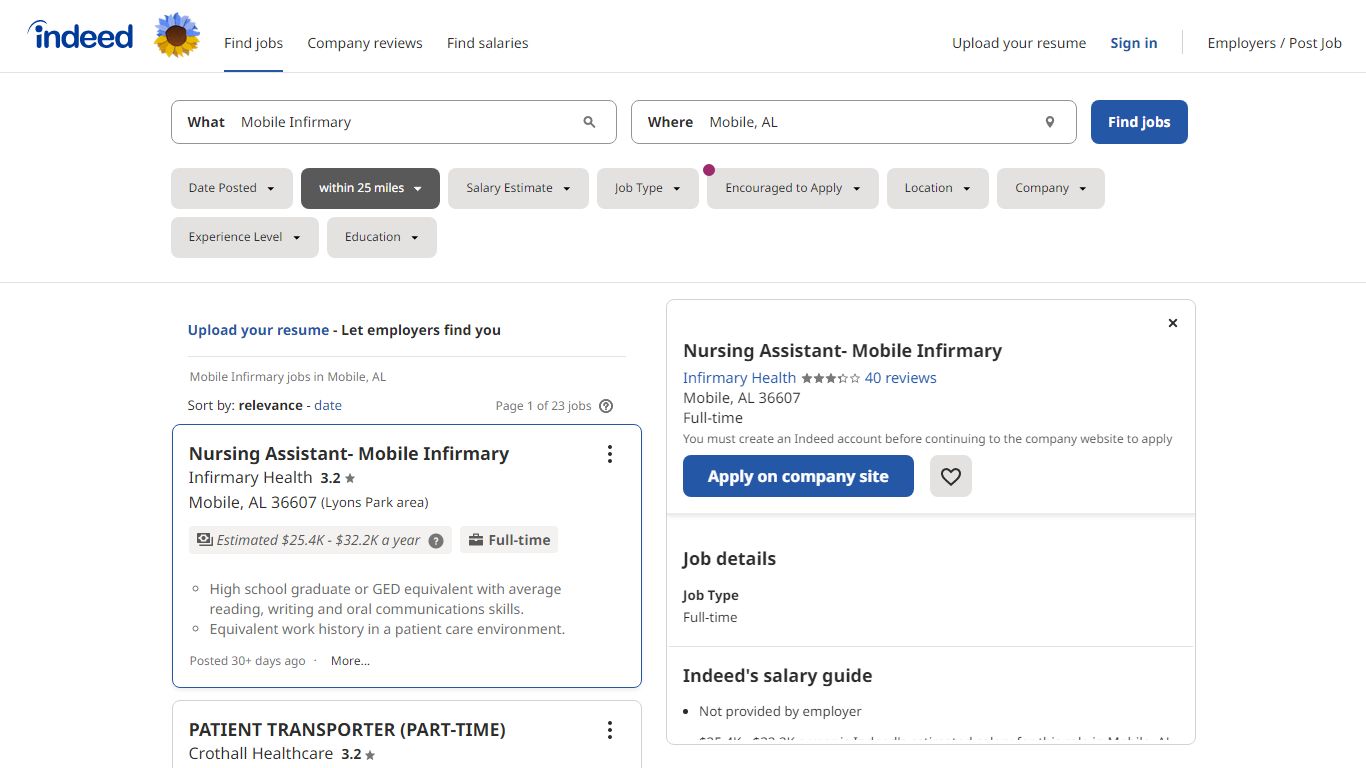
Task: Click Sign in
Action: coord(1134,43)
